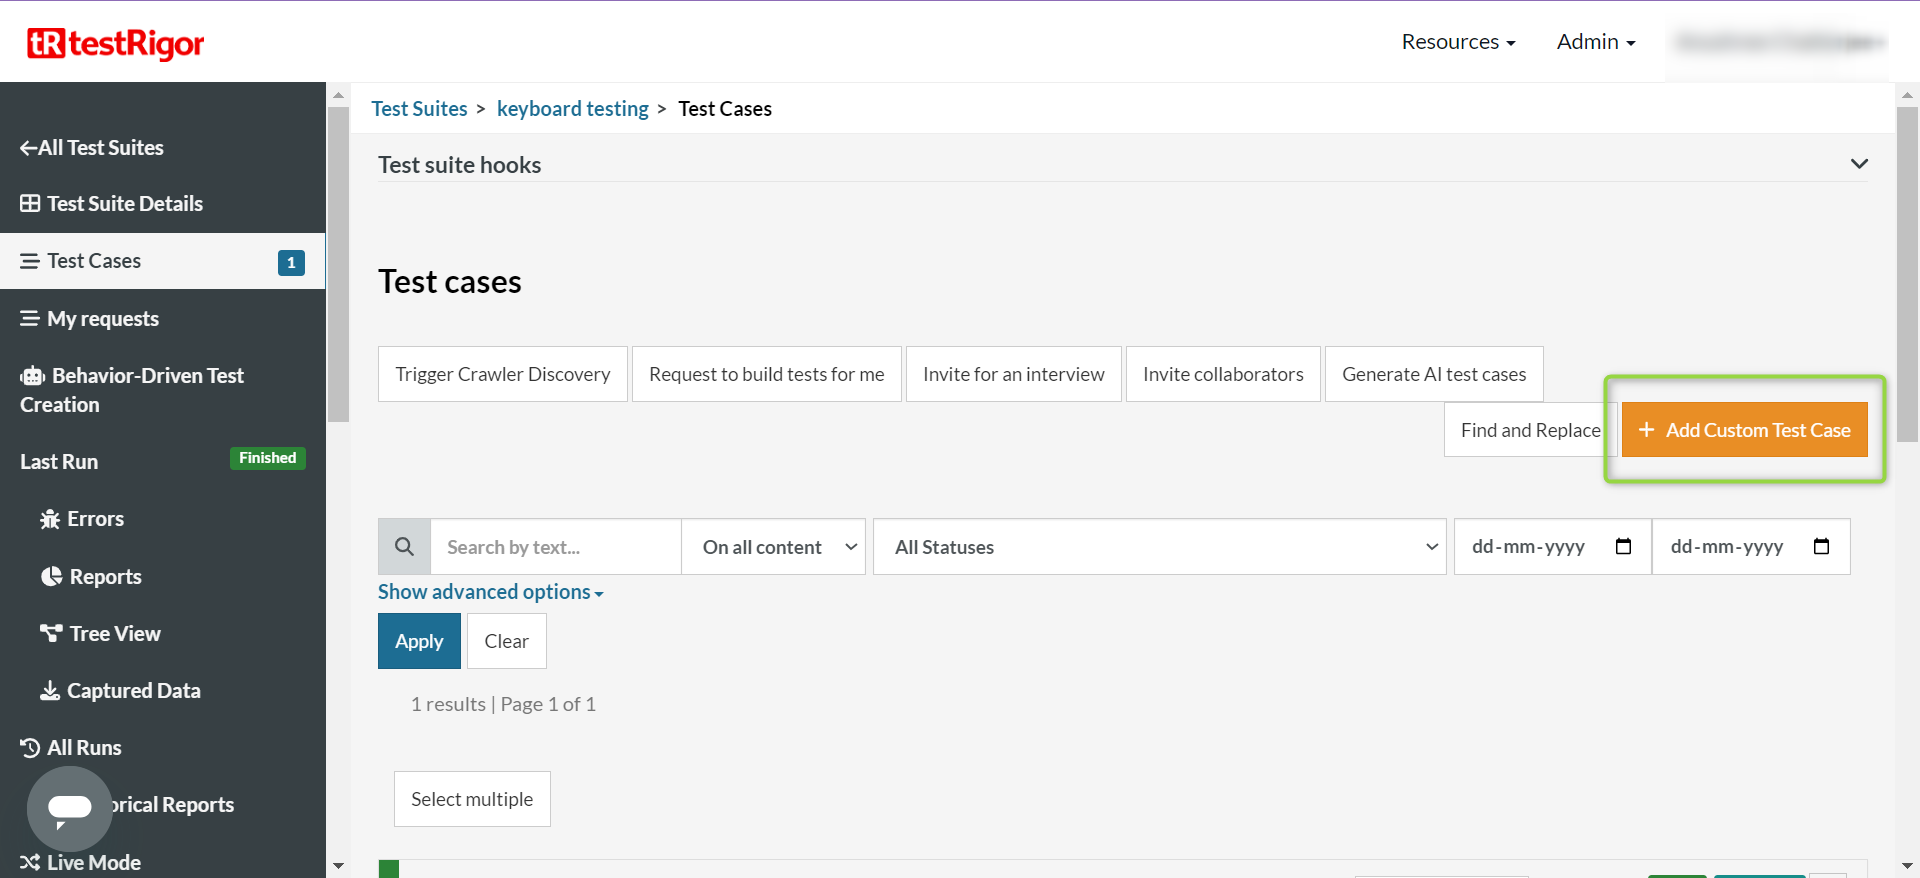Go to Captured Data section
The height and width of the screenshot is (878, 1920).
(120, 691)
